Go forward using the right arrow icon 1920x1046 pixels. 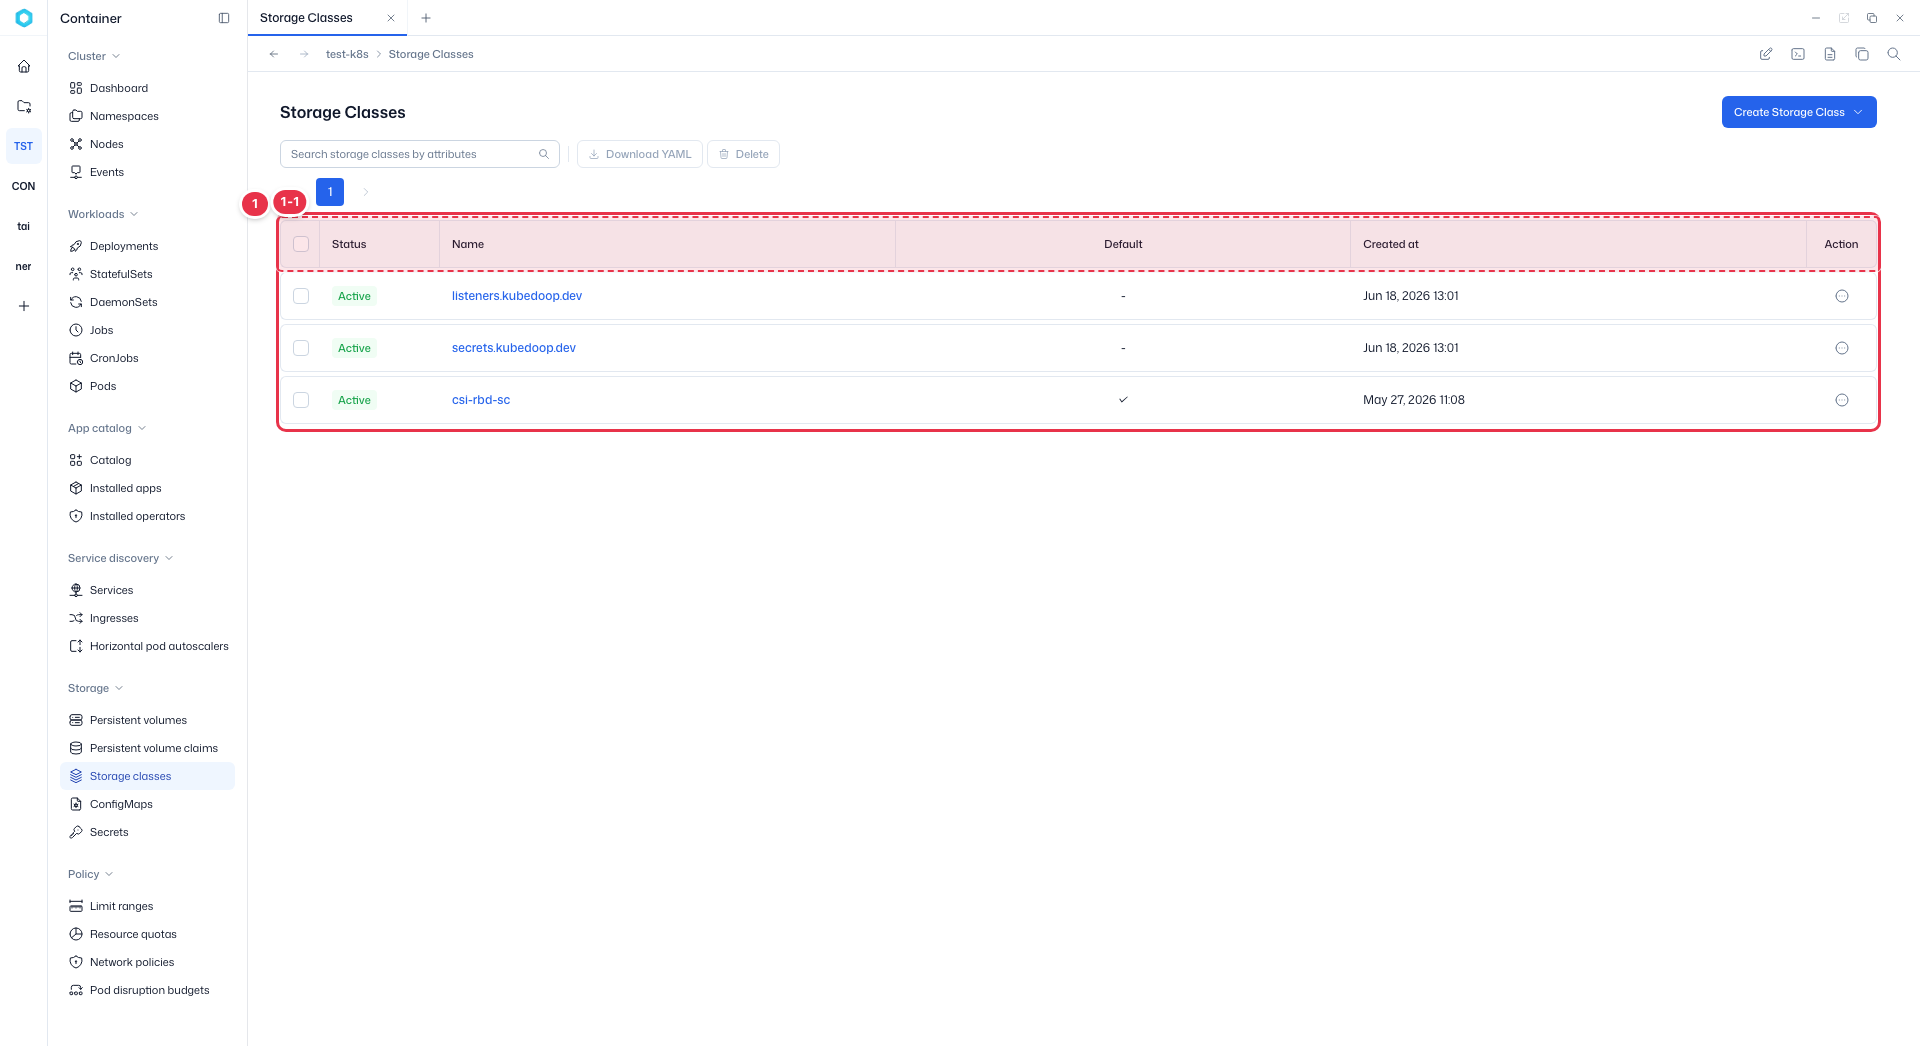pyautogui.click(x=304, y=54)
